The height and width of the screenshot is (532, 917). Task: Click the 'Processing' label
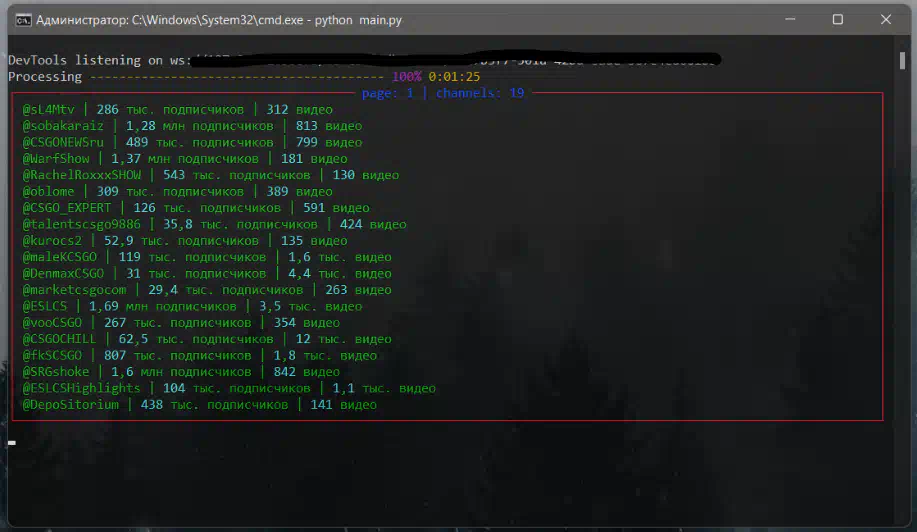click(x=45, y=77)
